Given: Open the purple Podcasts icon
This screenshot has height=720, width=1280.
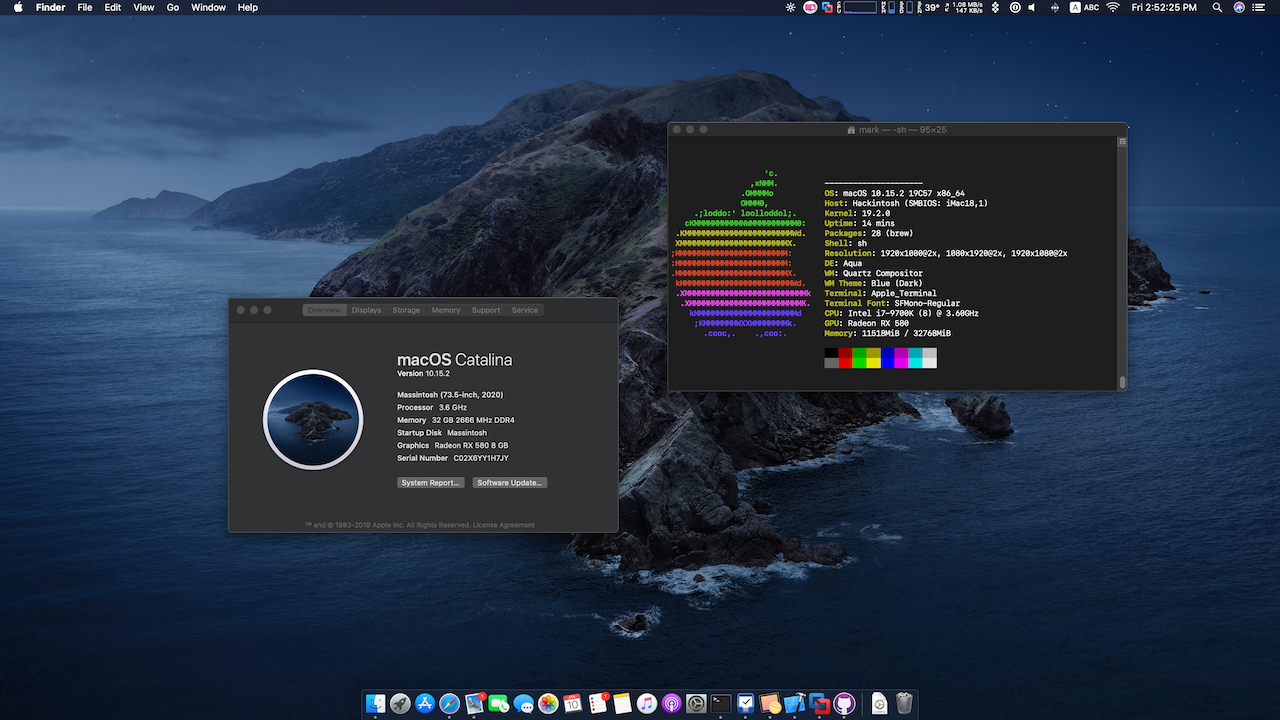Looking at the screenshot, I should [x=671, y=704].
